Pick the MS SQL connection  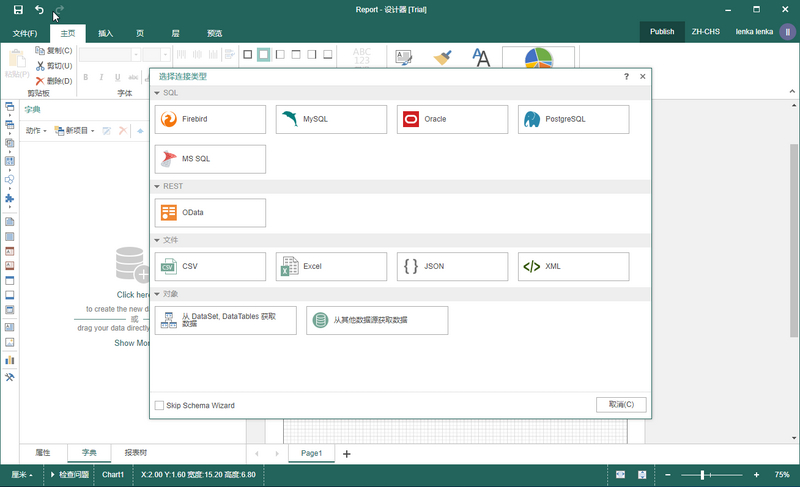tap(210, 159)
